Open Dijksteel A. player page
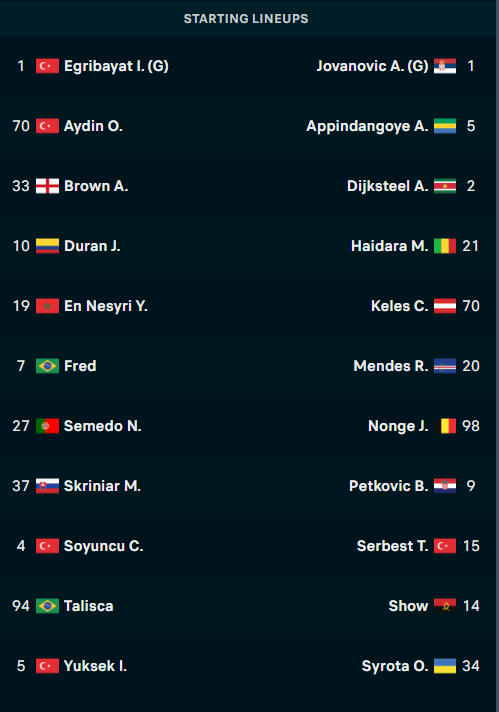This screenshot has width=499, height=712. tap(388, 186)
